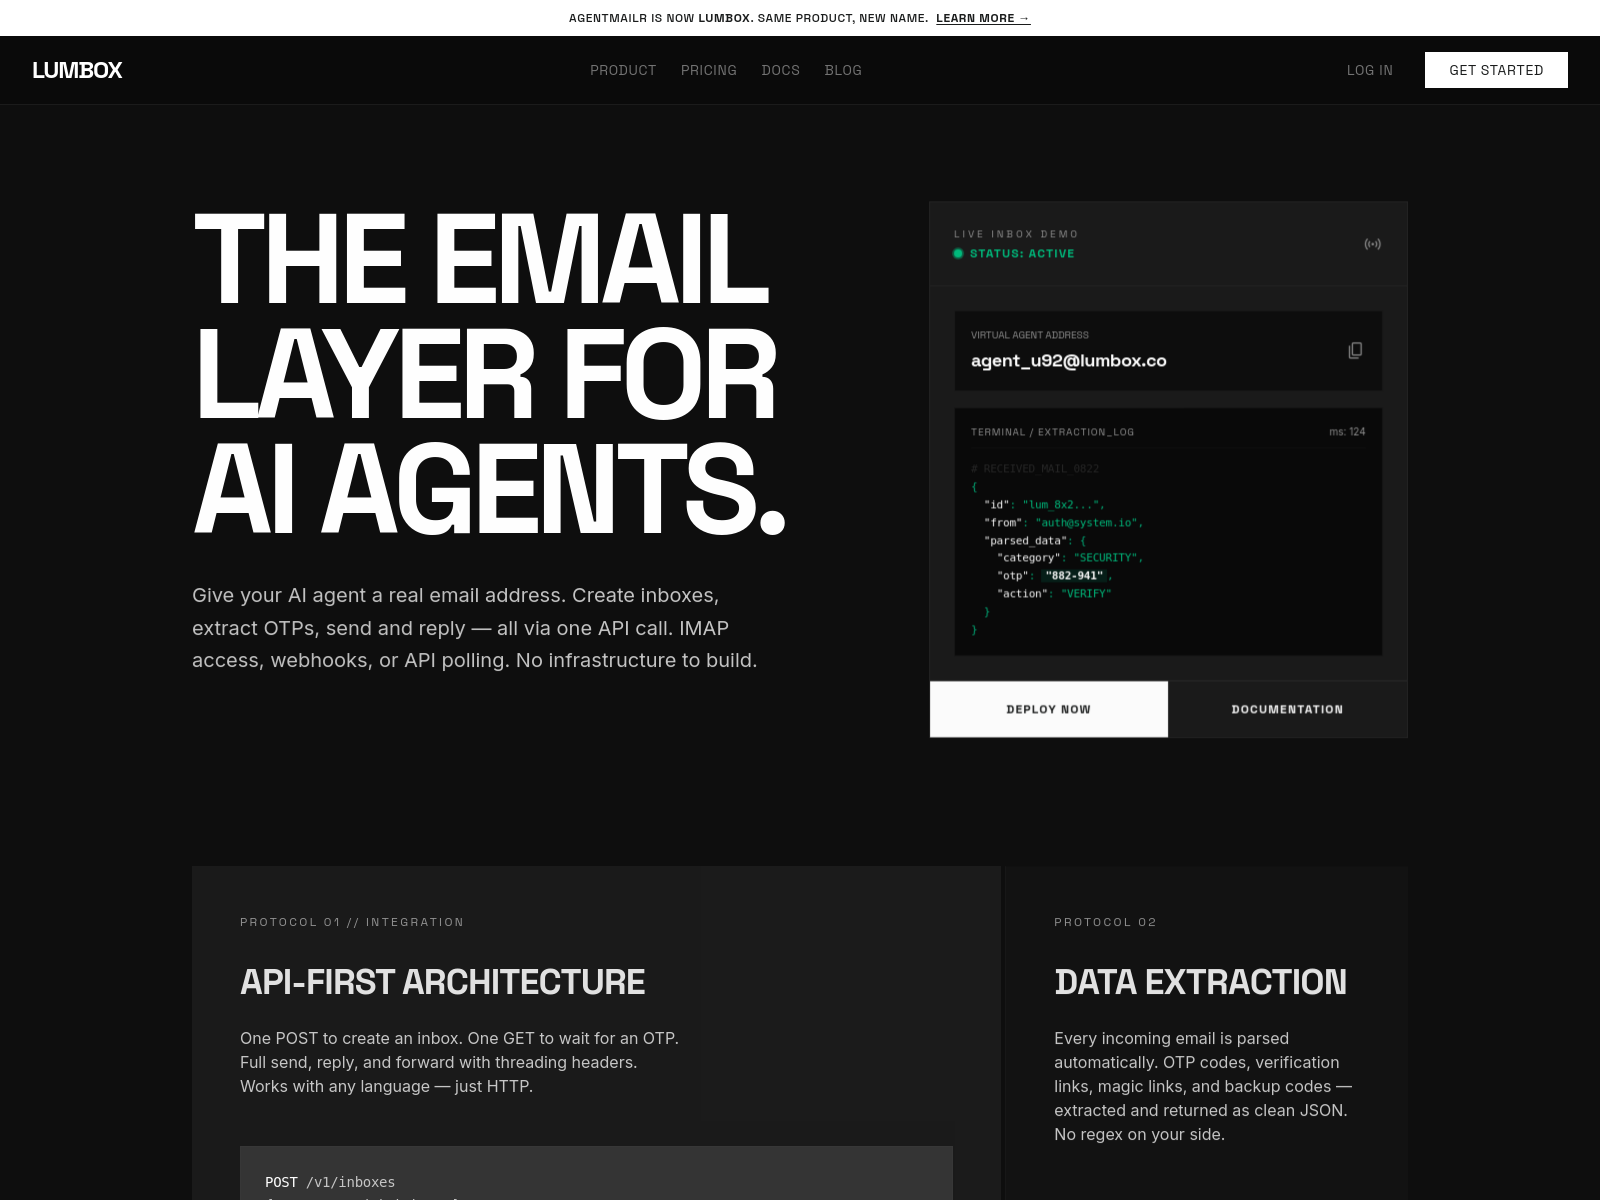The height and width of the screenshot is (1200, 1600).
Task: Click the live broadcast signal icon
Action: pyautogui.click(x=1372, y=244)
